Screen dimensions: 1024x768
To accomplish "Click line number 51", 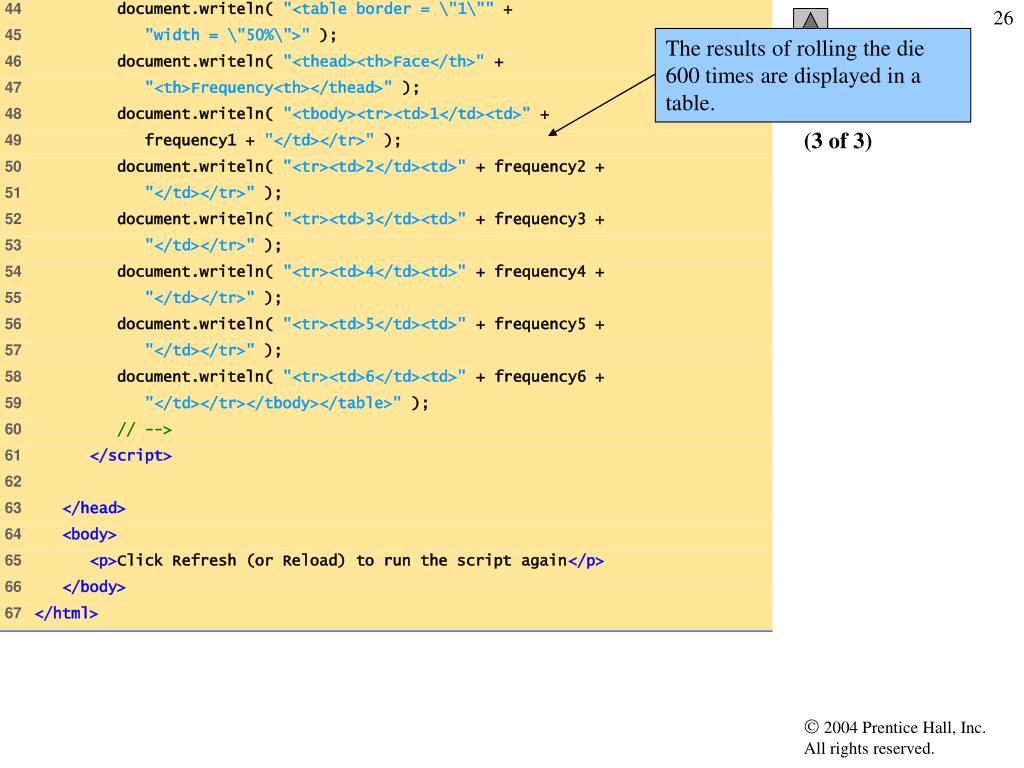I will [13, 193].
